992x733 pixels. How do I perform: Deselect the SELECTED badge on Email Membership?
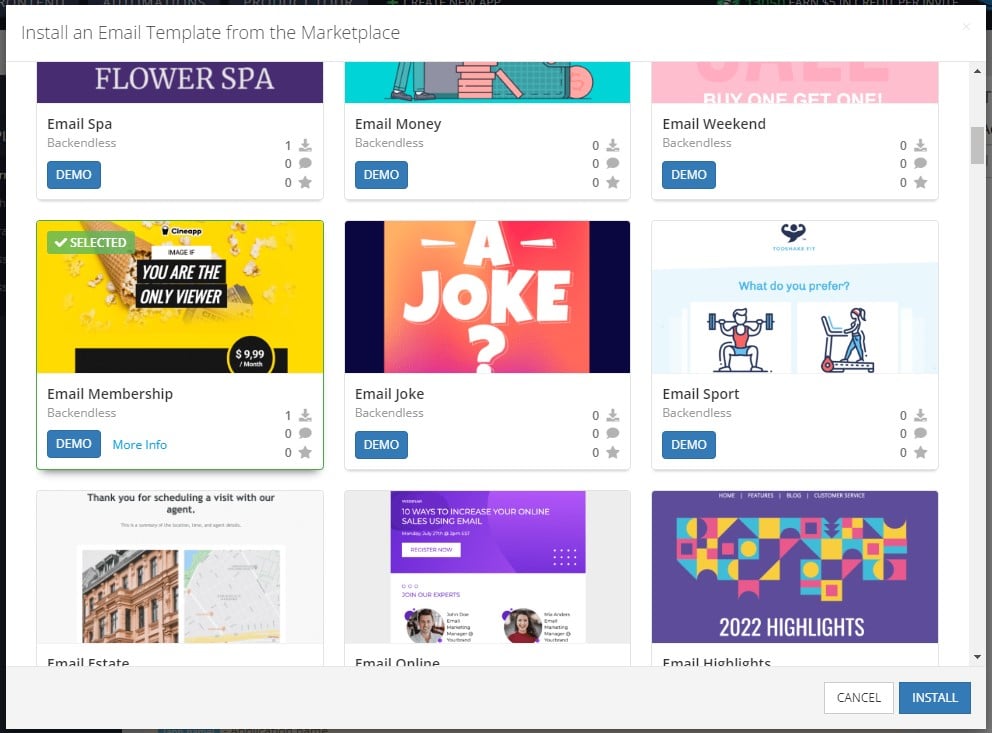(90, 242)
